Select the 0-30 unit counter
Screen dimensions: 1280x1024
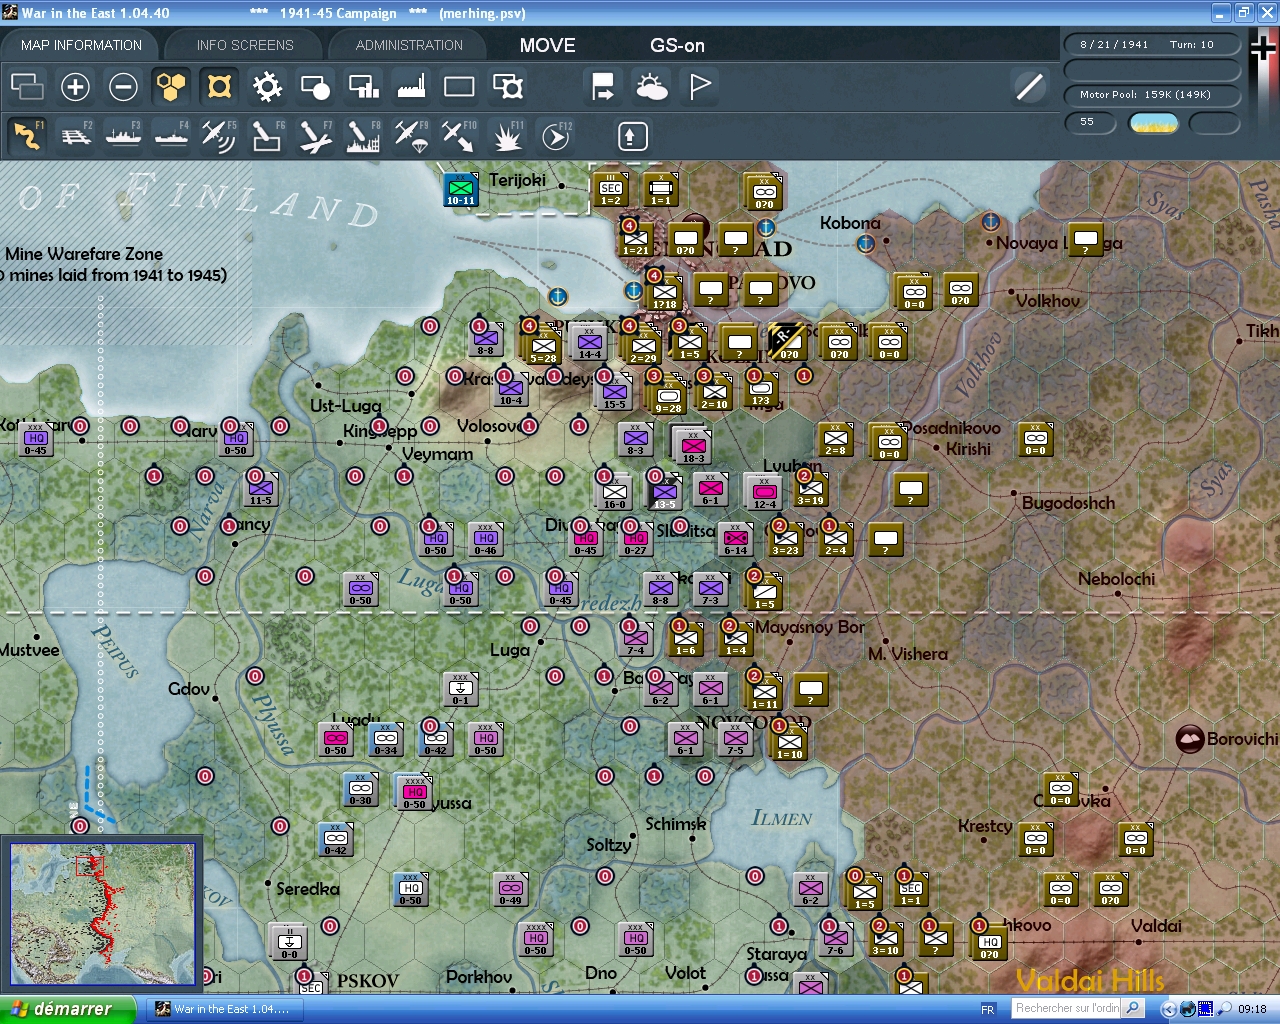coord(361,788)
